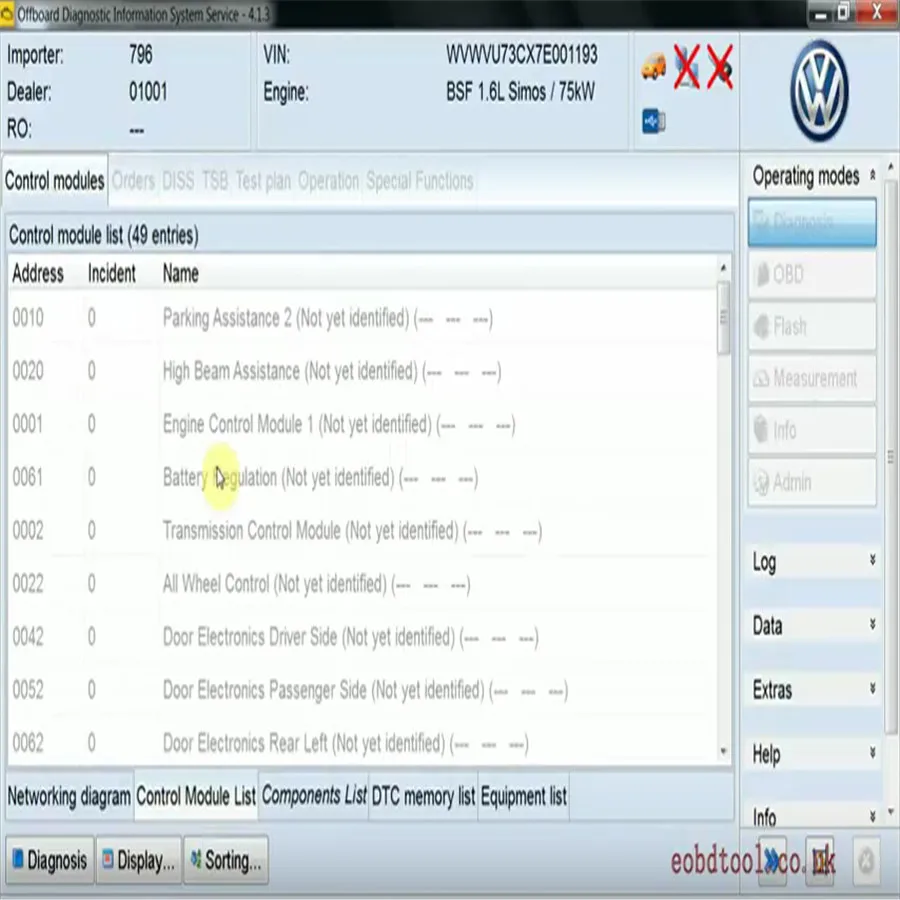Select Transmission Control Module row
Viewport: 900px width, 900px height.
point(362,530)
